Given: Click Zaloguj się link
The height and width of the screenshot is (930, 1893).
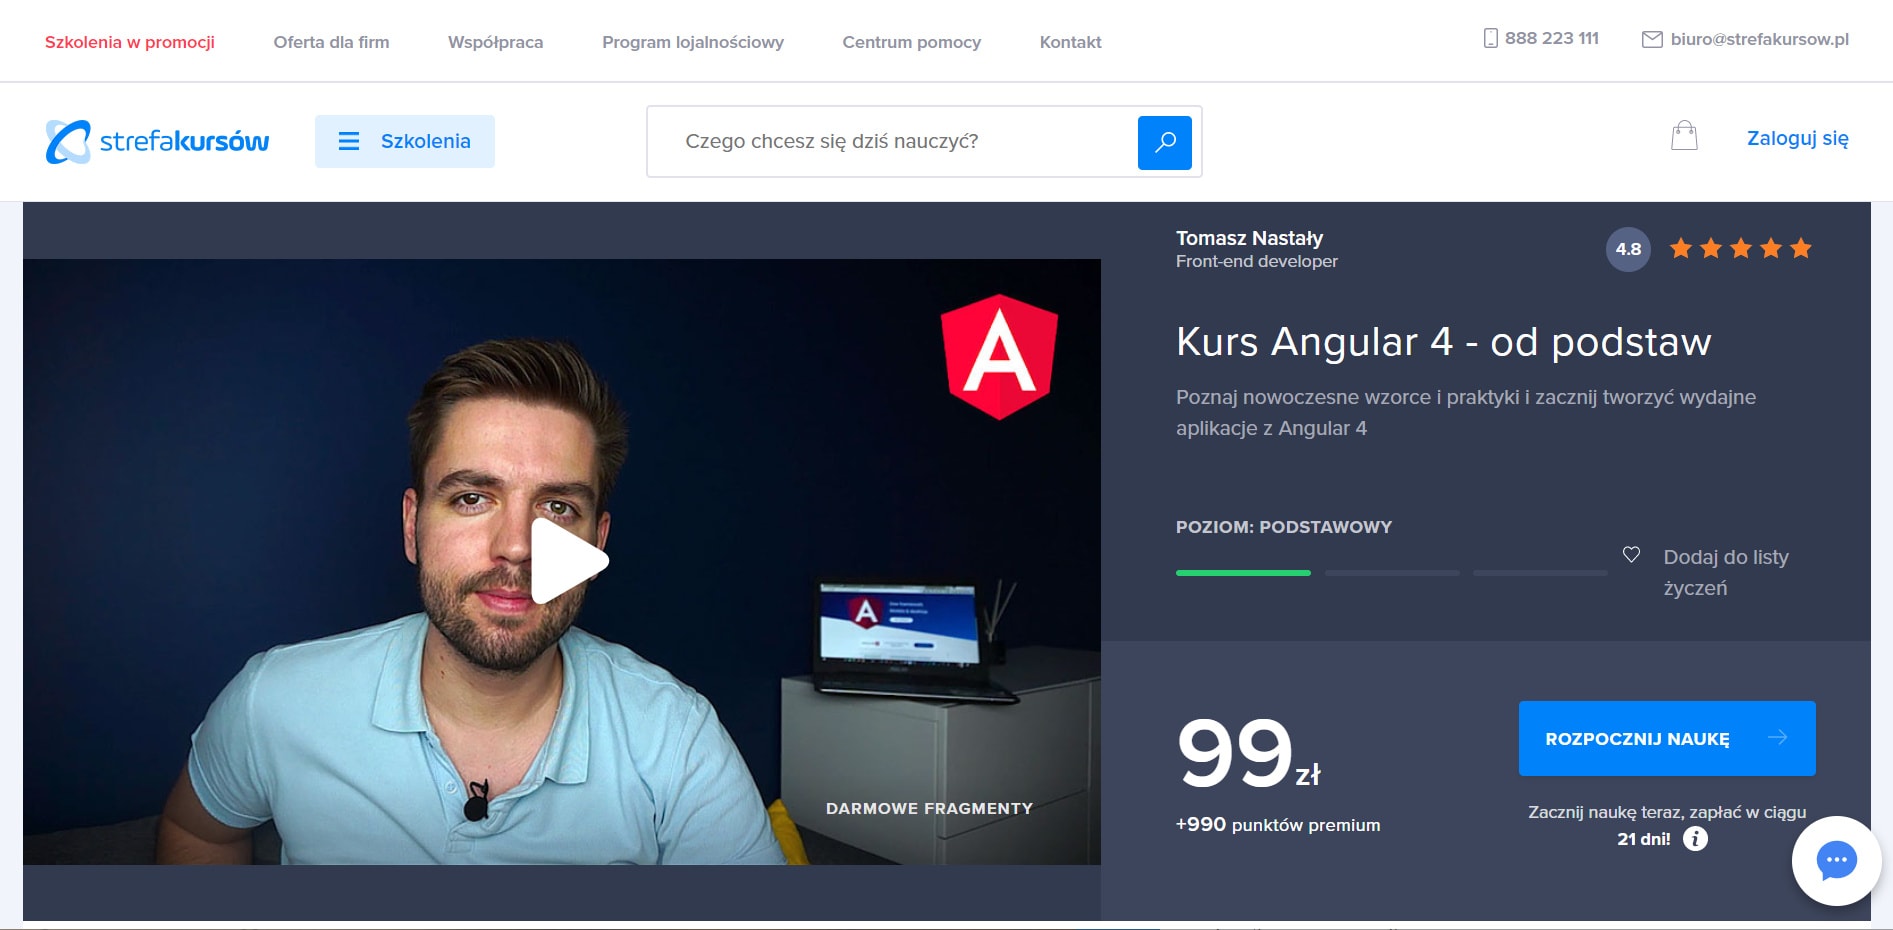Looking at the screenshot, I should [1797, 138].
